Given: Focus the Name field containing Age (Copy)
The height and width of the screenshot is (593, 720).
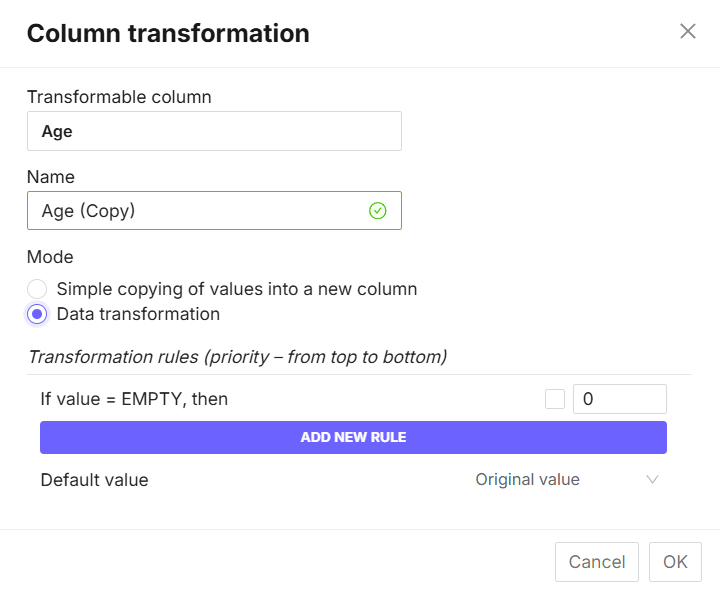Looking at the screenshot, I should (x=200, y=211).
